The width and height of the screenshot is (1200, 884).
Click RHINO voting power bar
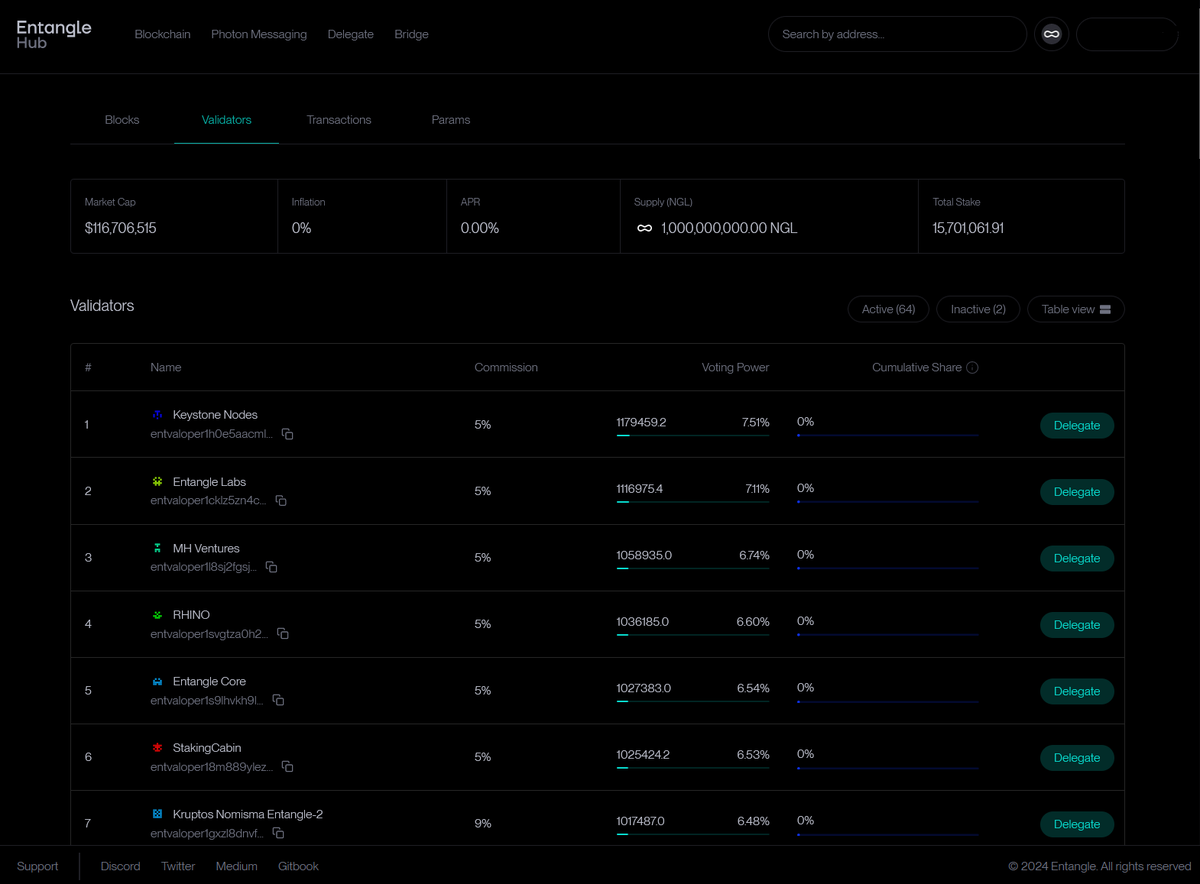tap(693, 635)
